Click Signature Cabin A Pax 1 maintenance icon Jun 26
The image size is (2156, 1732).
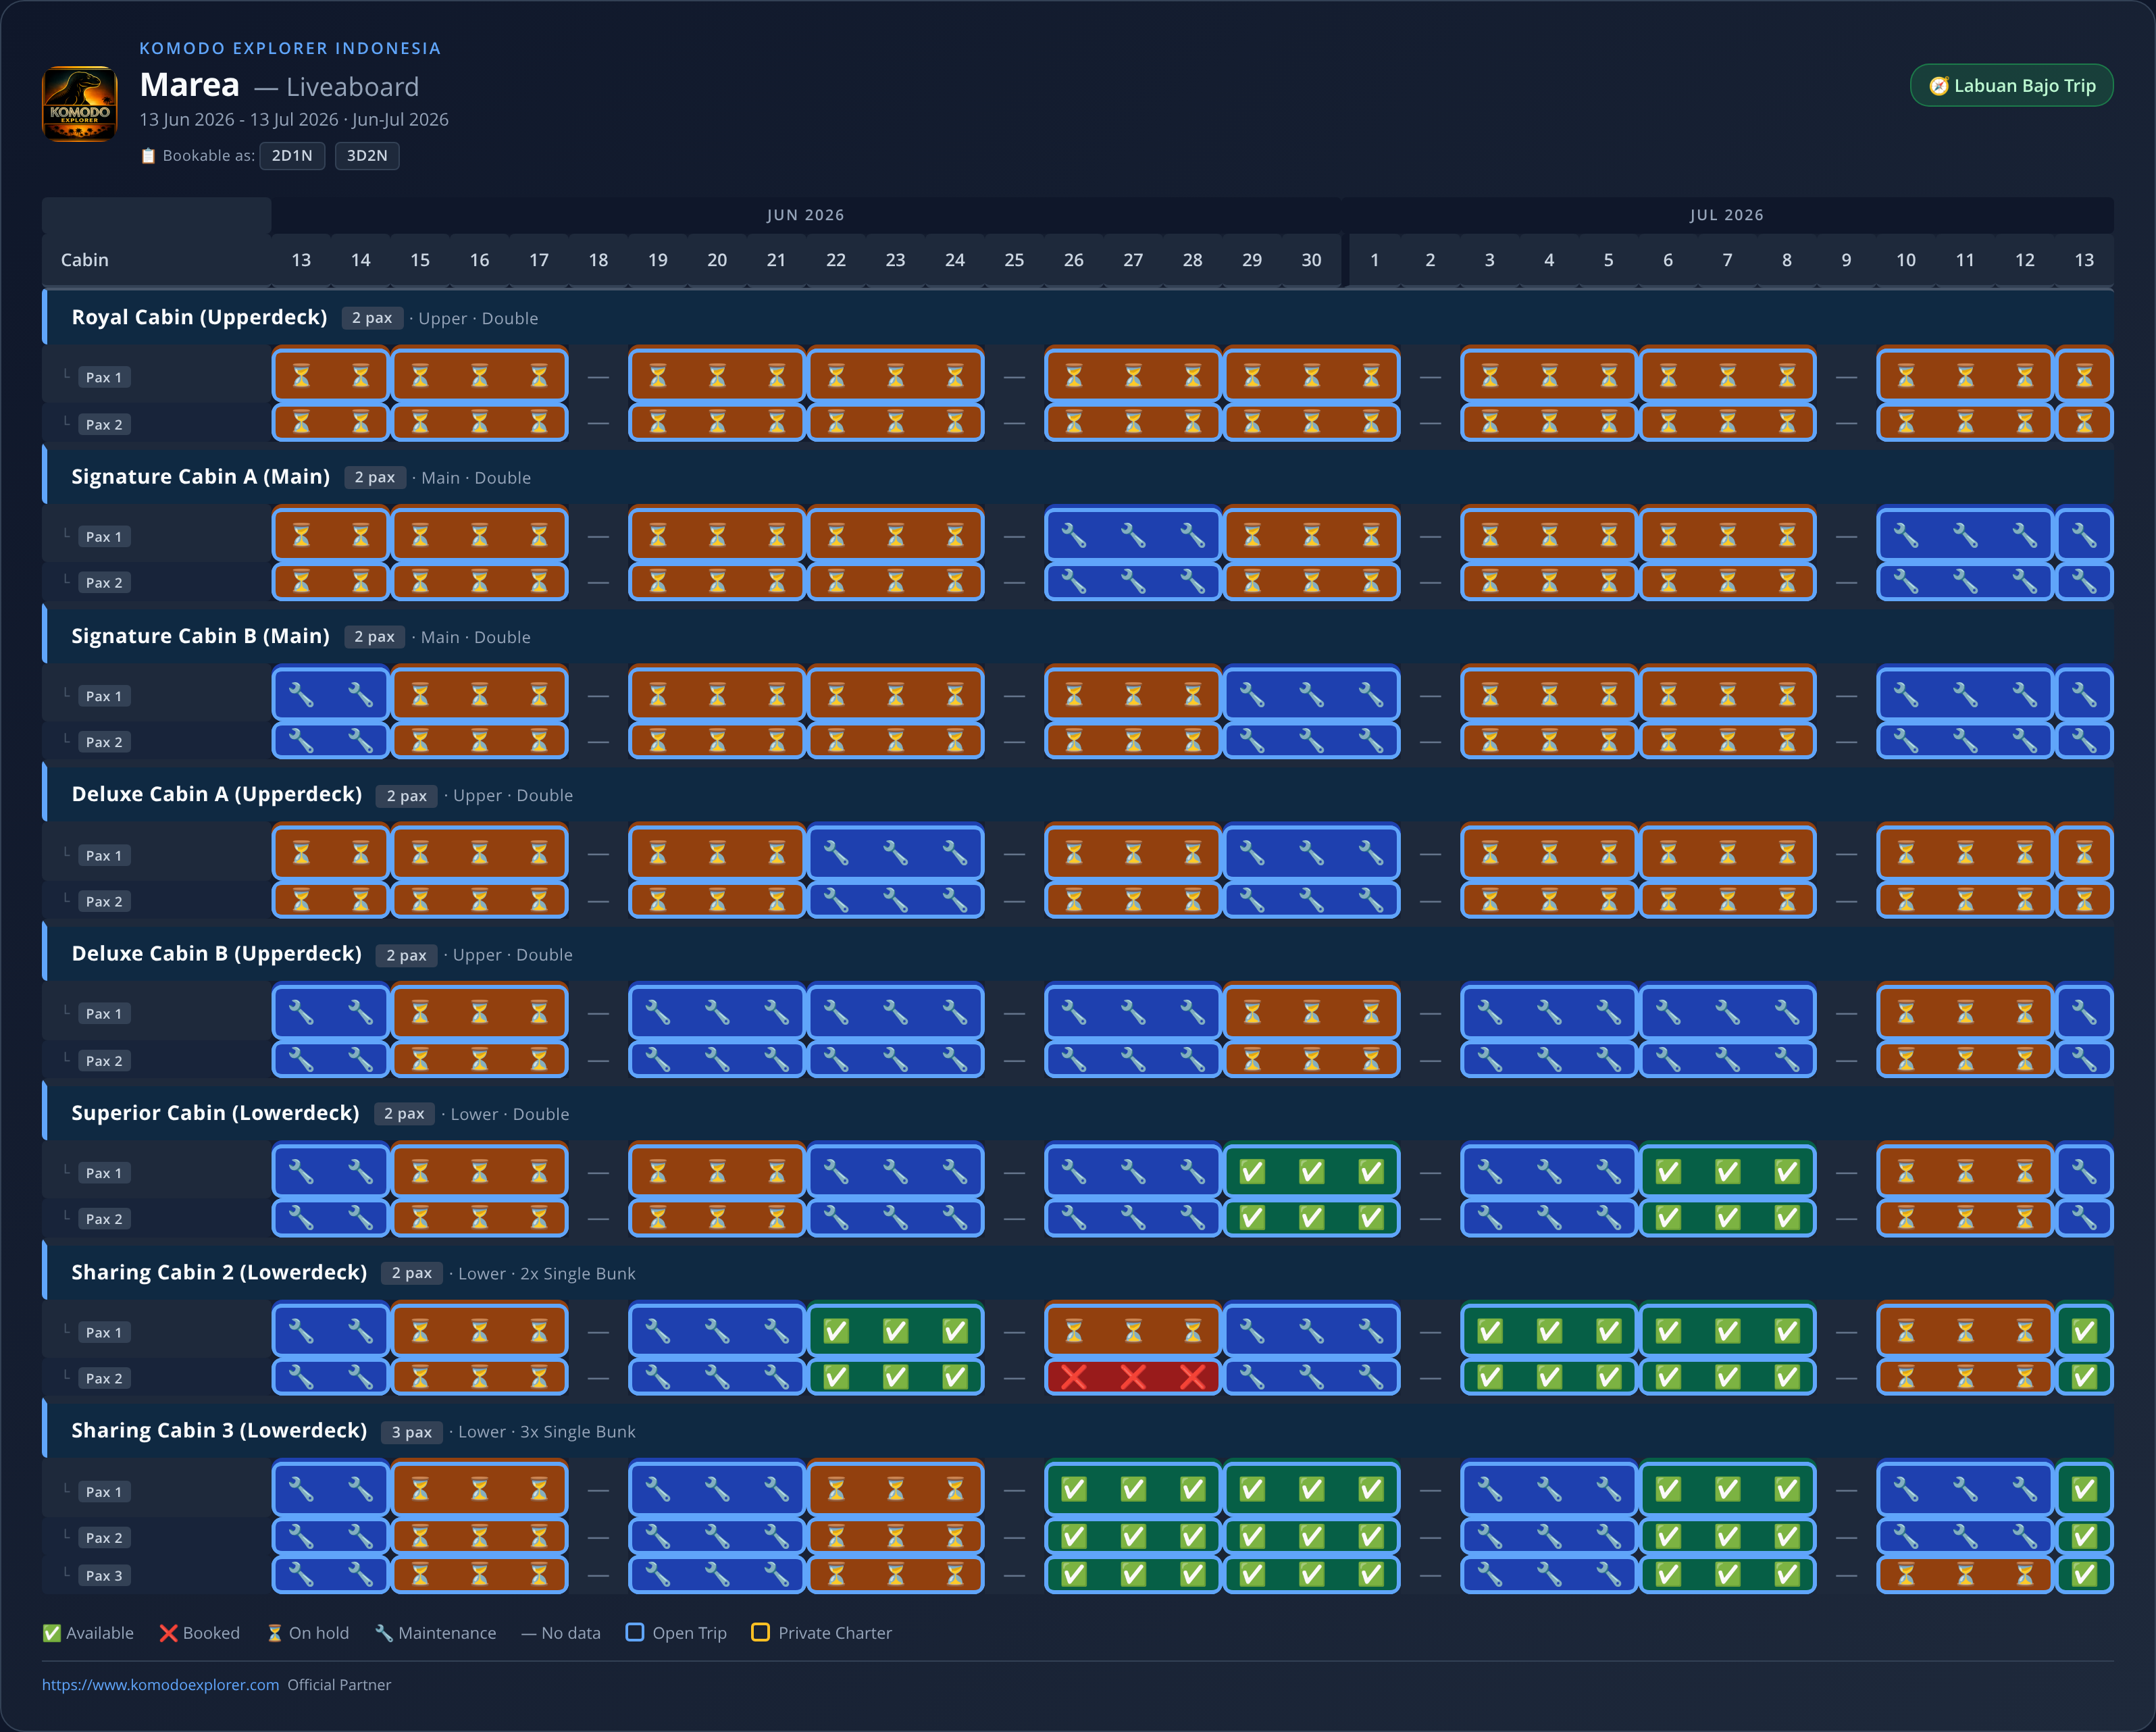[x=1074, y=535]
